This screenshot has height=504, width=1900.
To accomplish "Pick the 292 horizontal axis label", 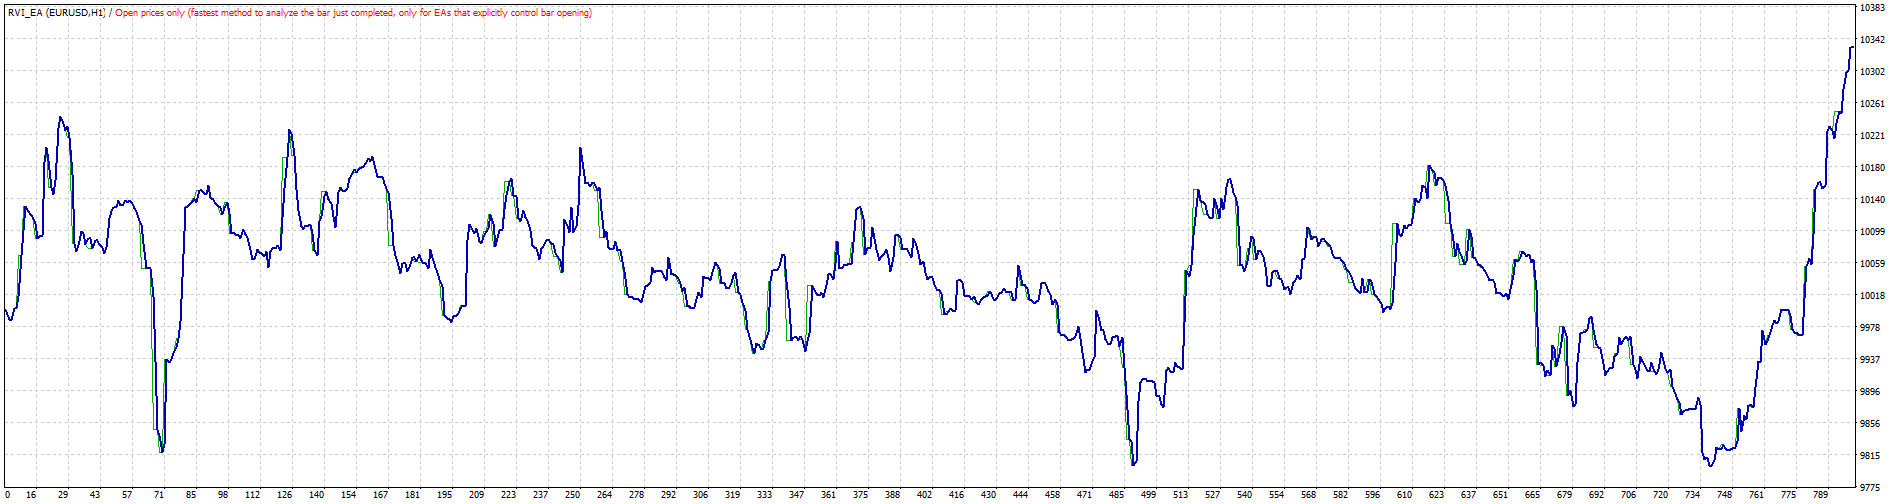I will 668,495.
